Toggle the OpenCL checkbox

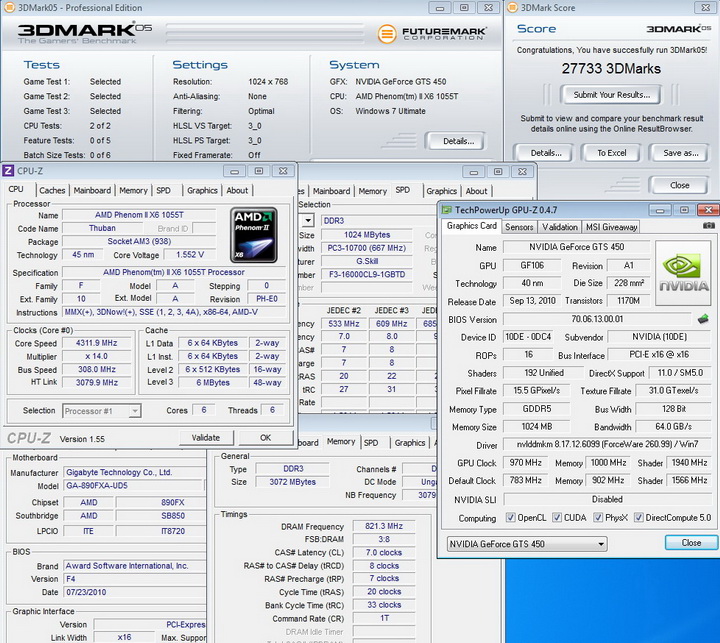511,518
